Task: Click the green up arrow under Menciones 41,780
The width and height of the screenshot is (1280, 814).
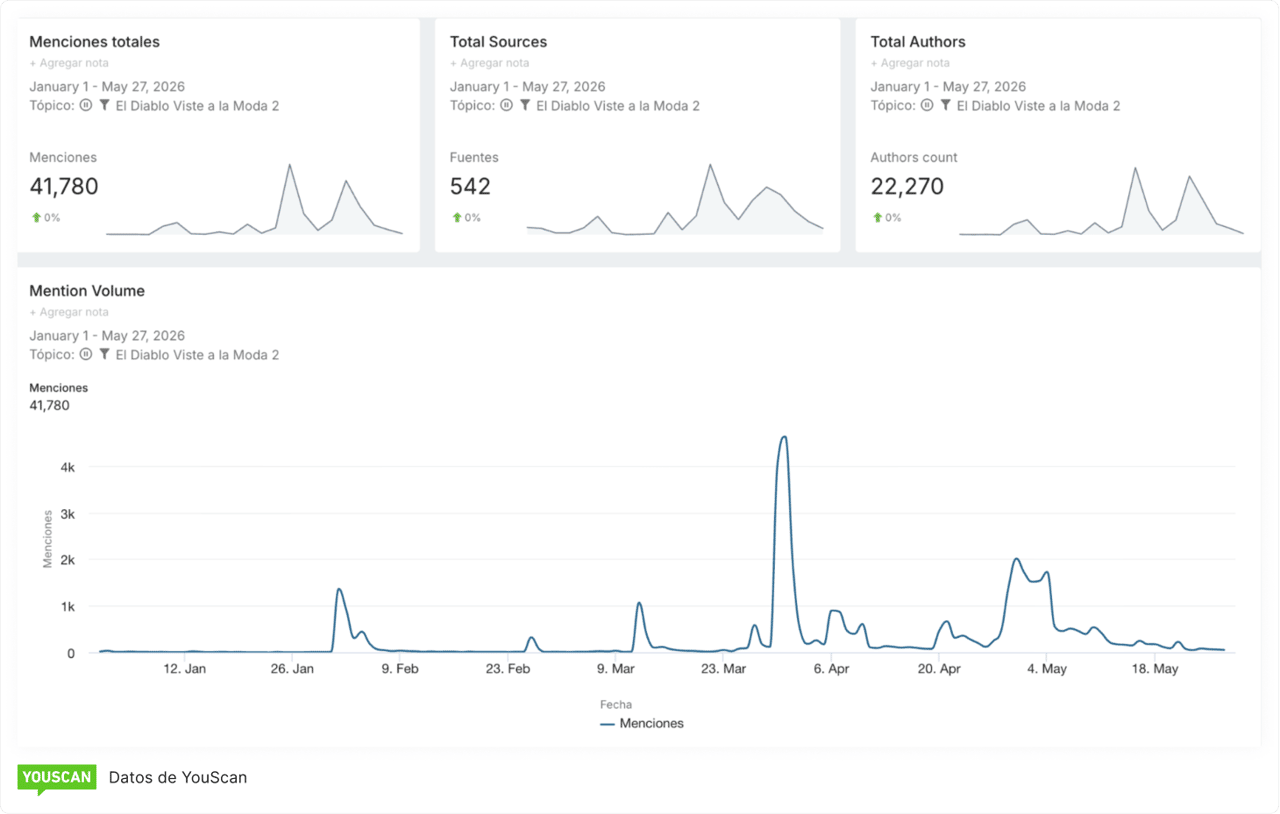Action: [37, 217]
